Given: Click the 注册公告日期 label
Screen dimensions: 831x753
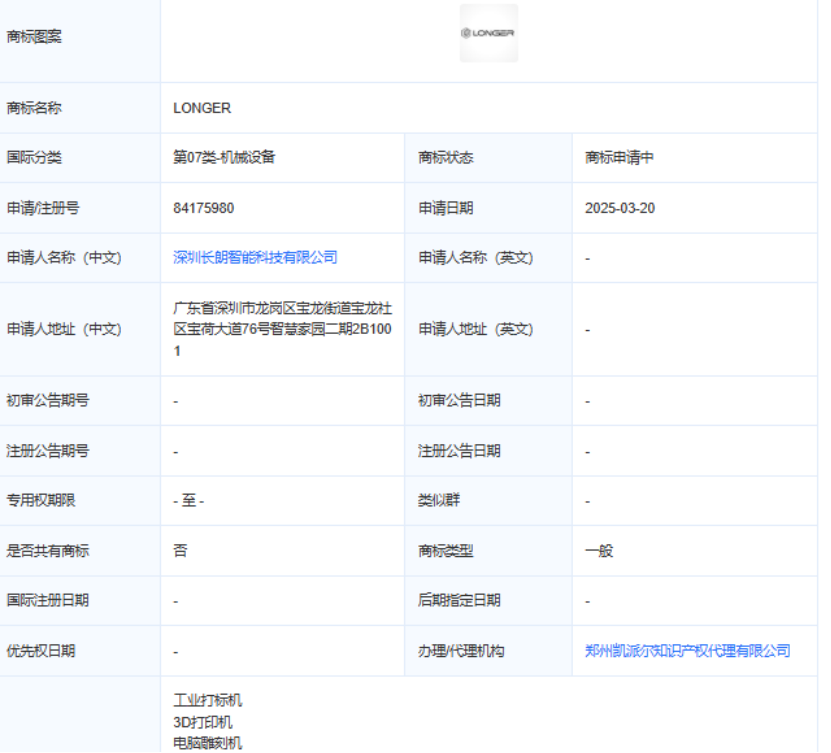Looking at the screenshot, I should click(x=459, y=451).
